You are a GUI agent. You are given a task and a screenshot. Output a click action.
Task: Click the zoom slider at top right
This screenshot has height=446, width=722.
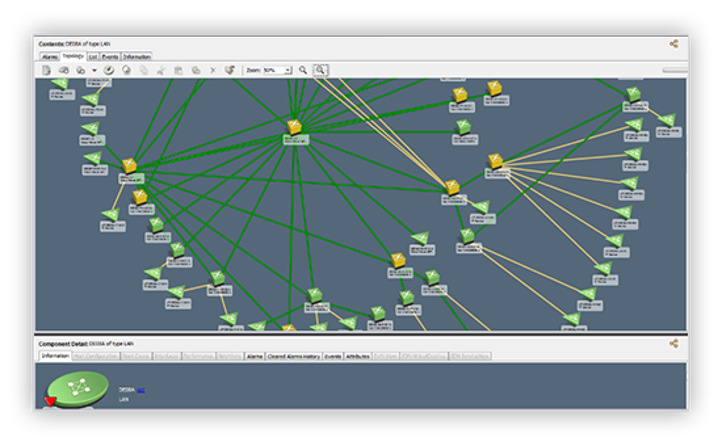[675, 70]
